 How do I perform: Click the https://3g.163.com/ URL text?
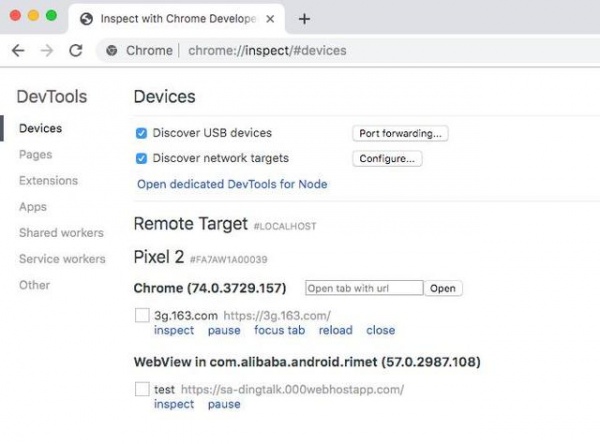coord(277,316)
